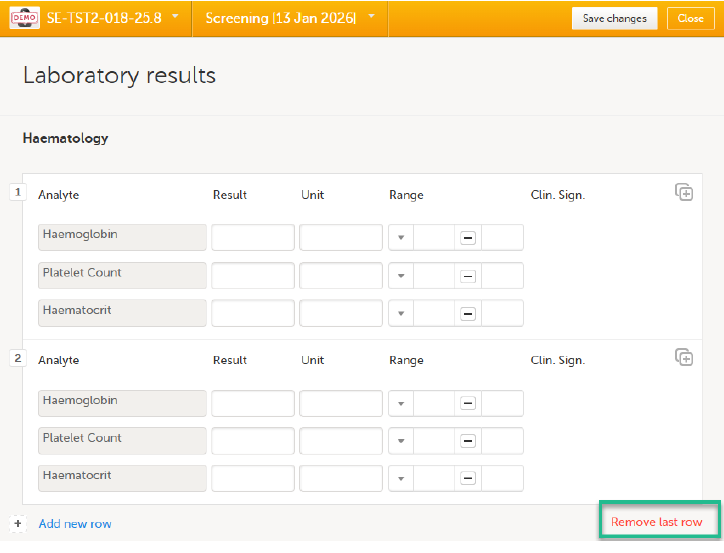Click minus icon in row 2 Haematocrit range

(x=467, y=479)
